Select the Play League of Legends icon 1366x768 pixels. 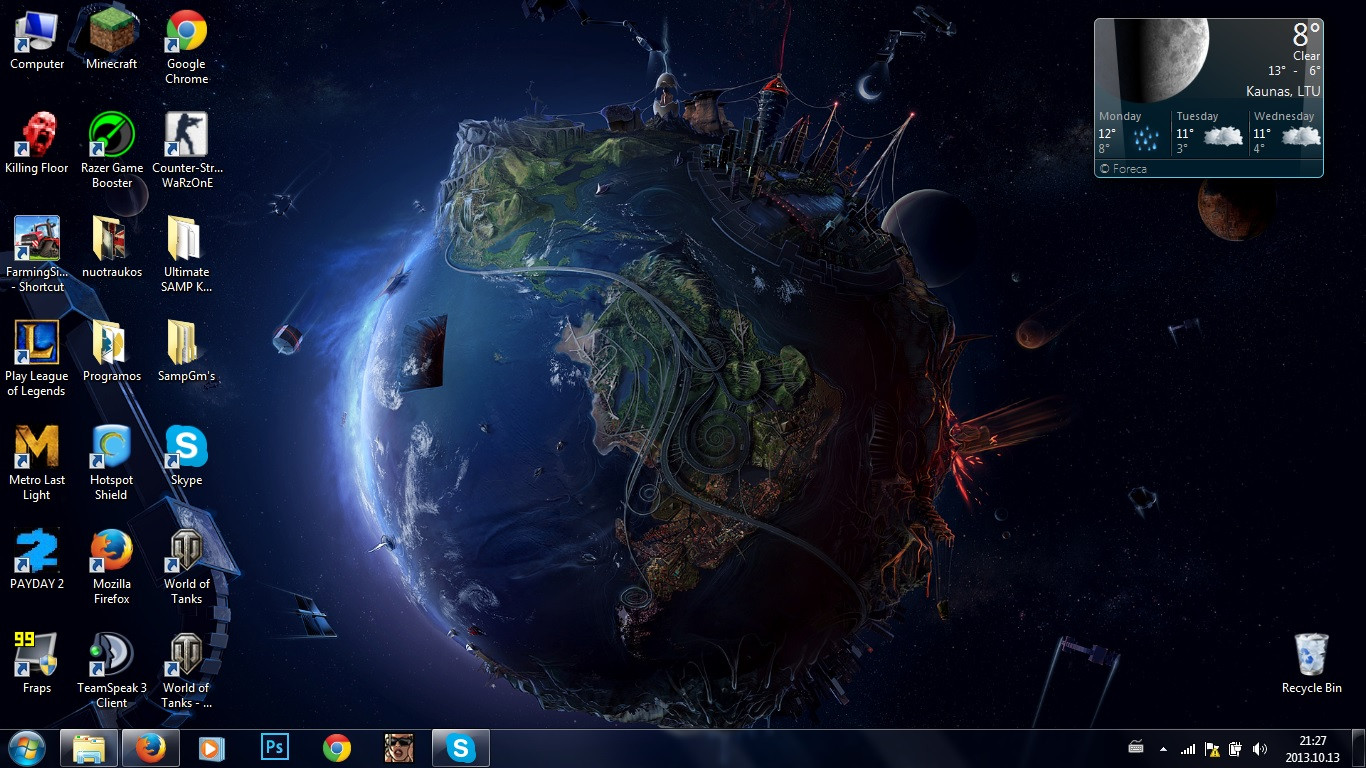click(37, 360)
